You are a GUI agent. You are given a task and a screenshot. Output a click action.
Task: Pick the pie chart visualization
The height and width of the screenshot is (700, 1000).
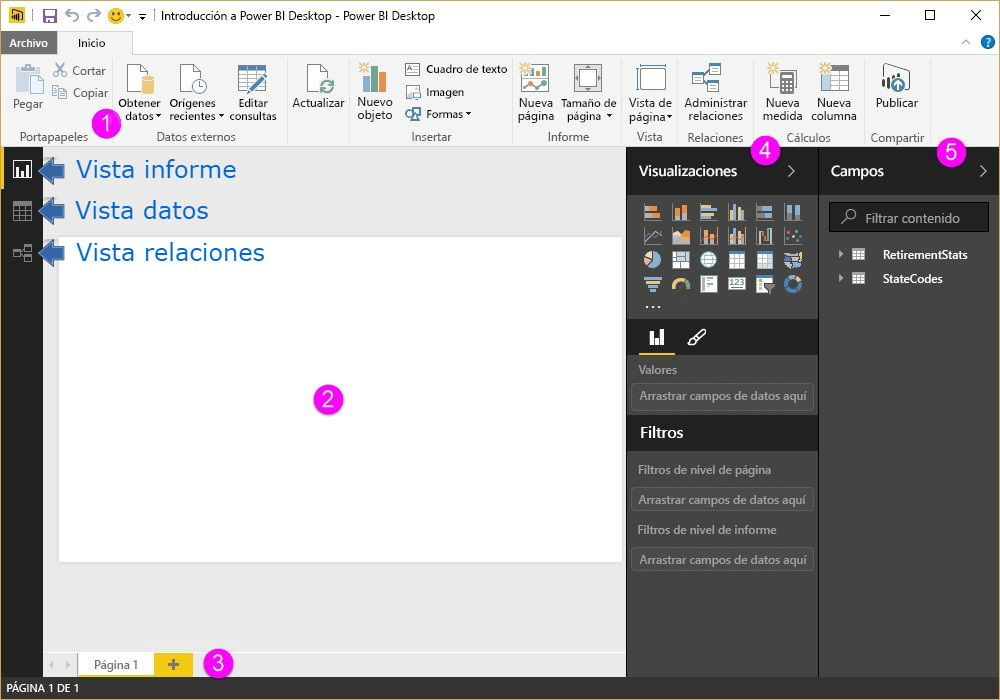tap(652, 259)
